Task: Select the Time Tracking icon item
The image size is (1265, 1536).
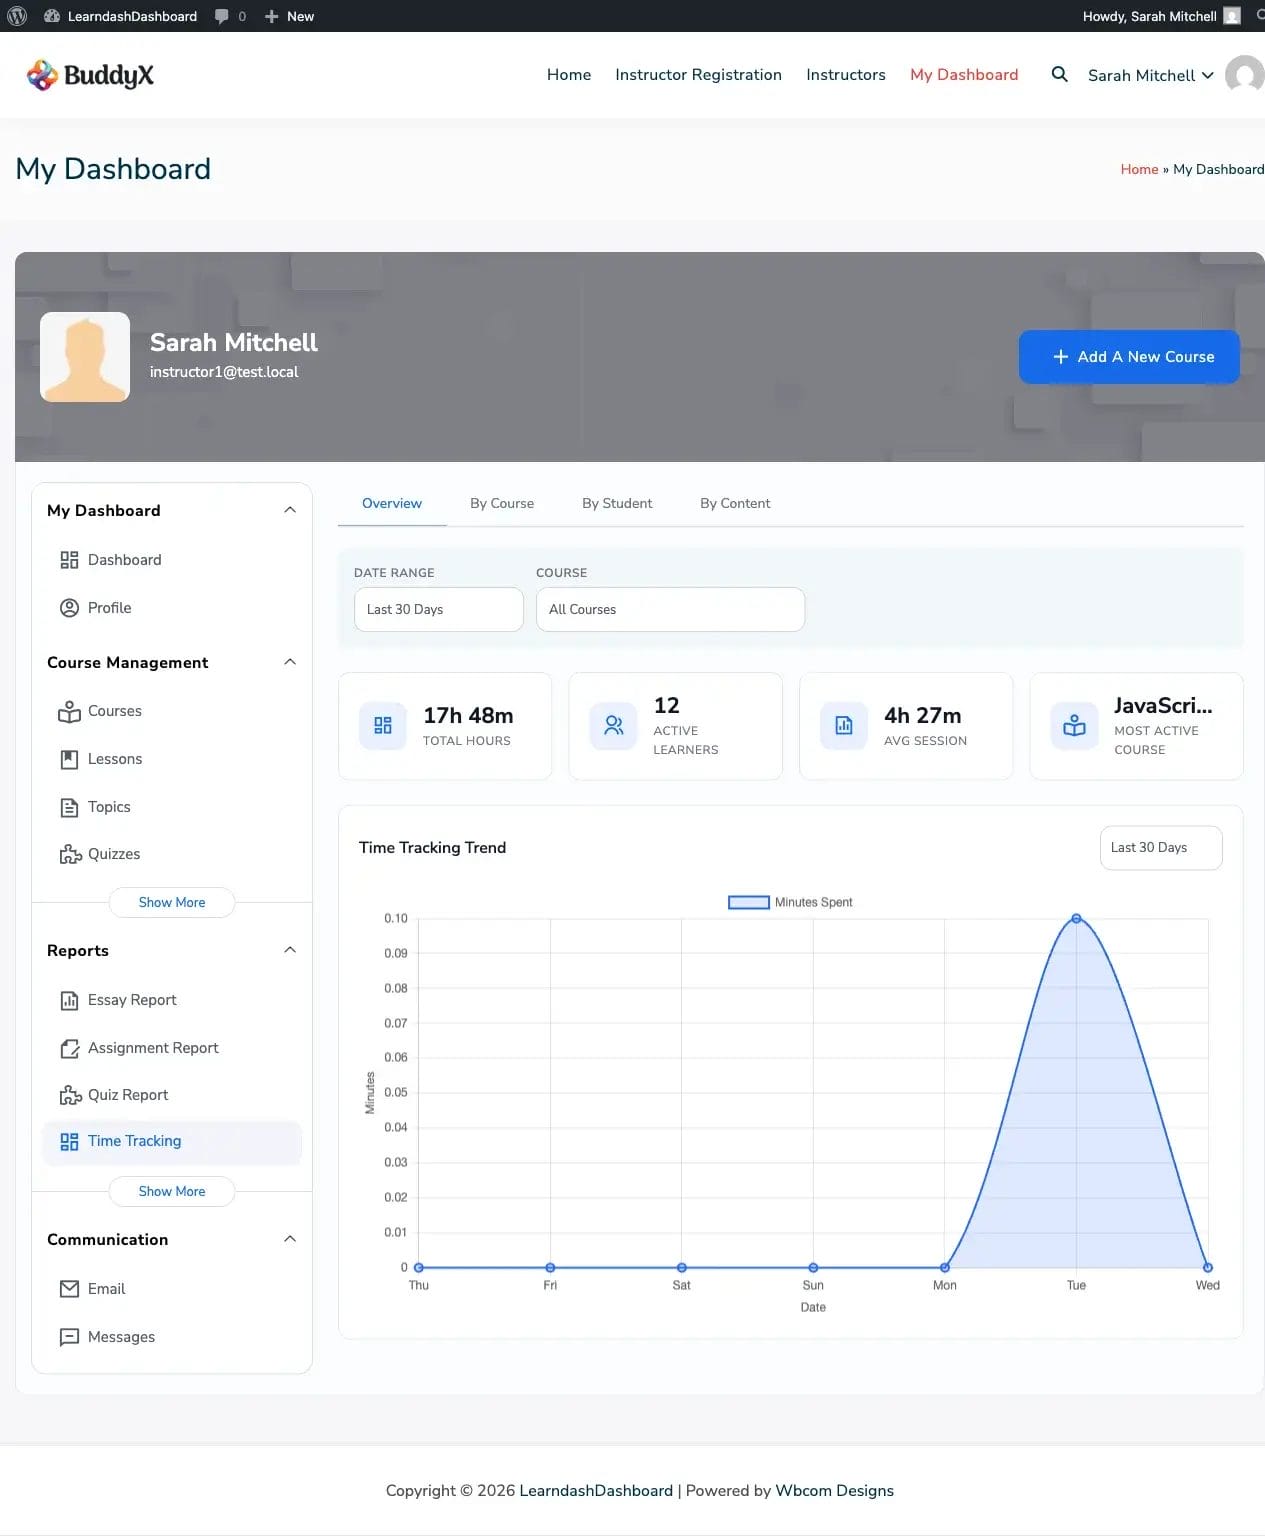Action: coord(69,1142)
